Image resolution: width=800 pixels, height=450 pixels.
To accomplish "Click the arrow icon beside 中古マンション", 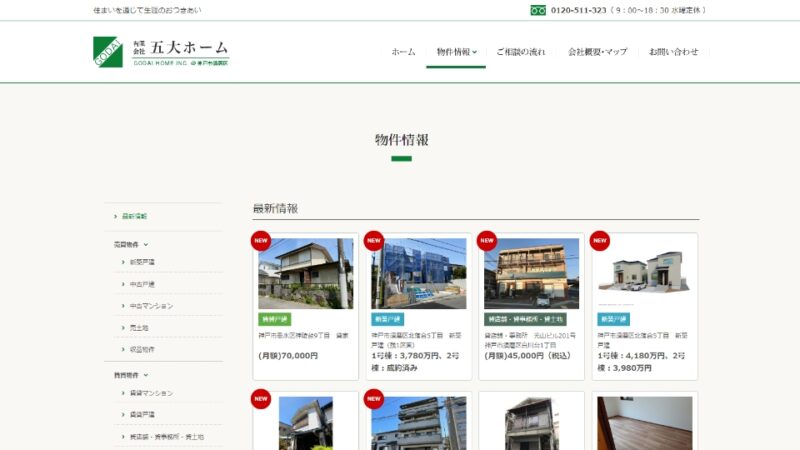I will point(123,306).
